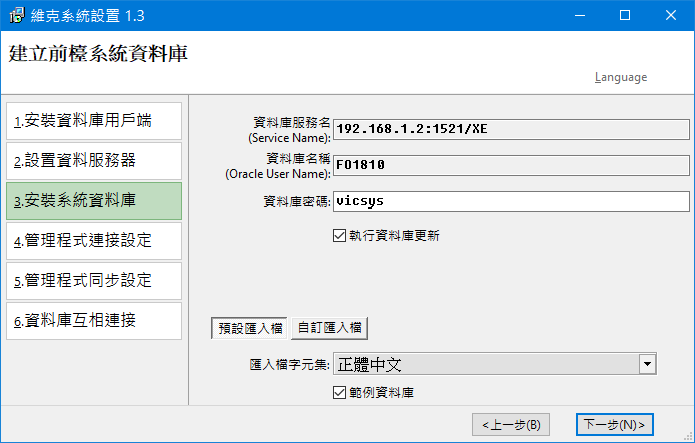The image size is (695, 443).
Task: Click the app icon in title bar
Action: coord(17,16)
